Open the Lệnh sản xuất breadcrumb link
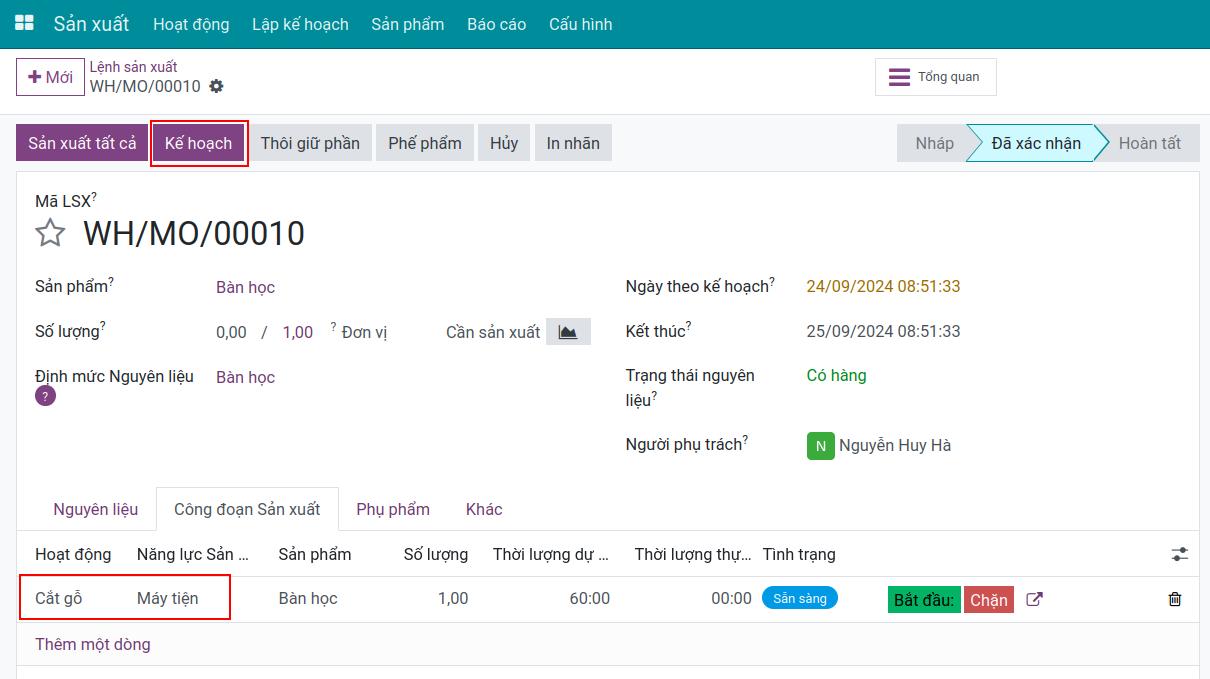Viewport: 1210px width, 679px height. point(133,67)
